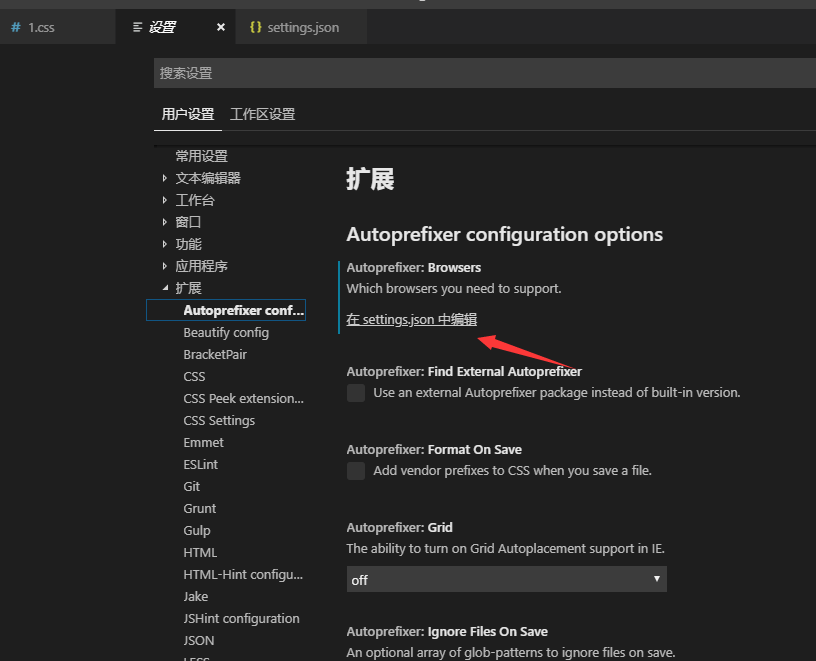Image resolution: width=816 pixels, height=661 pixels.
Task: Enable Format On Save checkbox
Action: click(356, 471)
